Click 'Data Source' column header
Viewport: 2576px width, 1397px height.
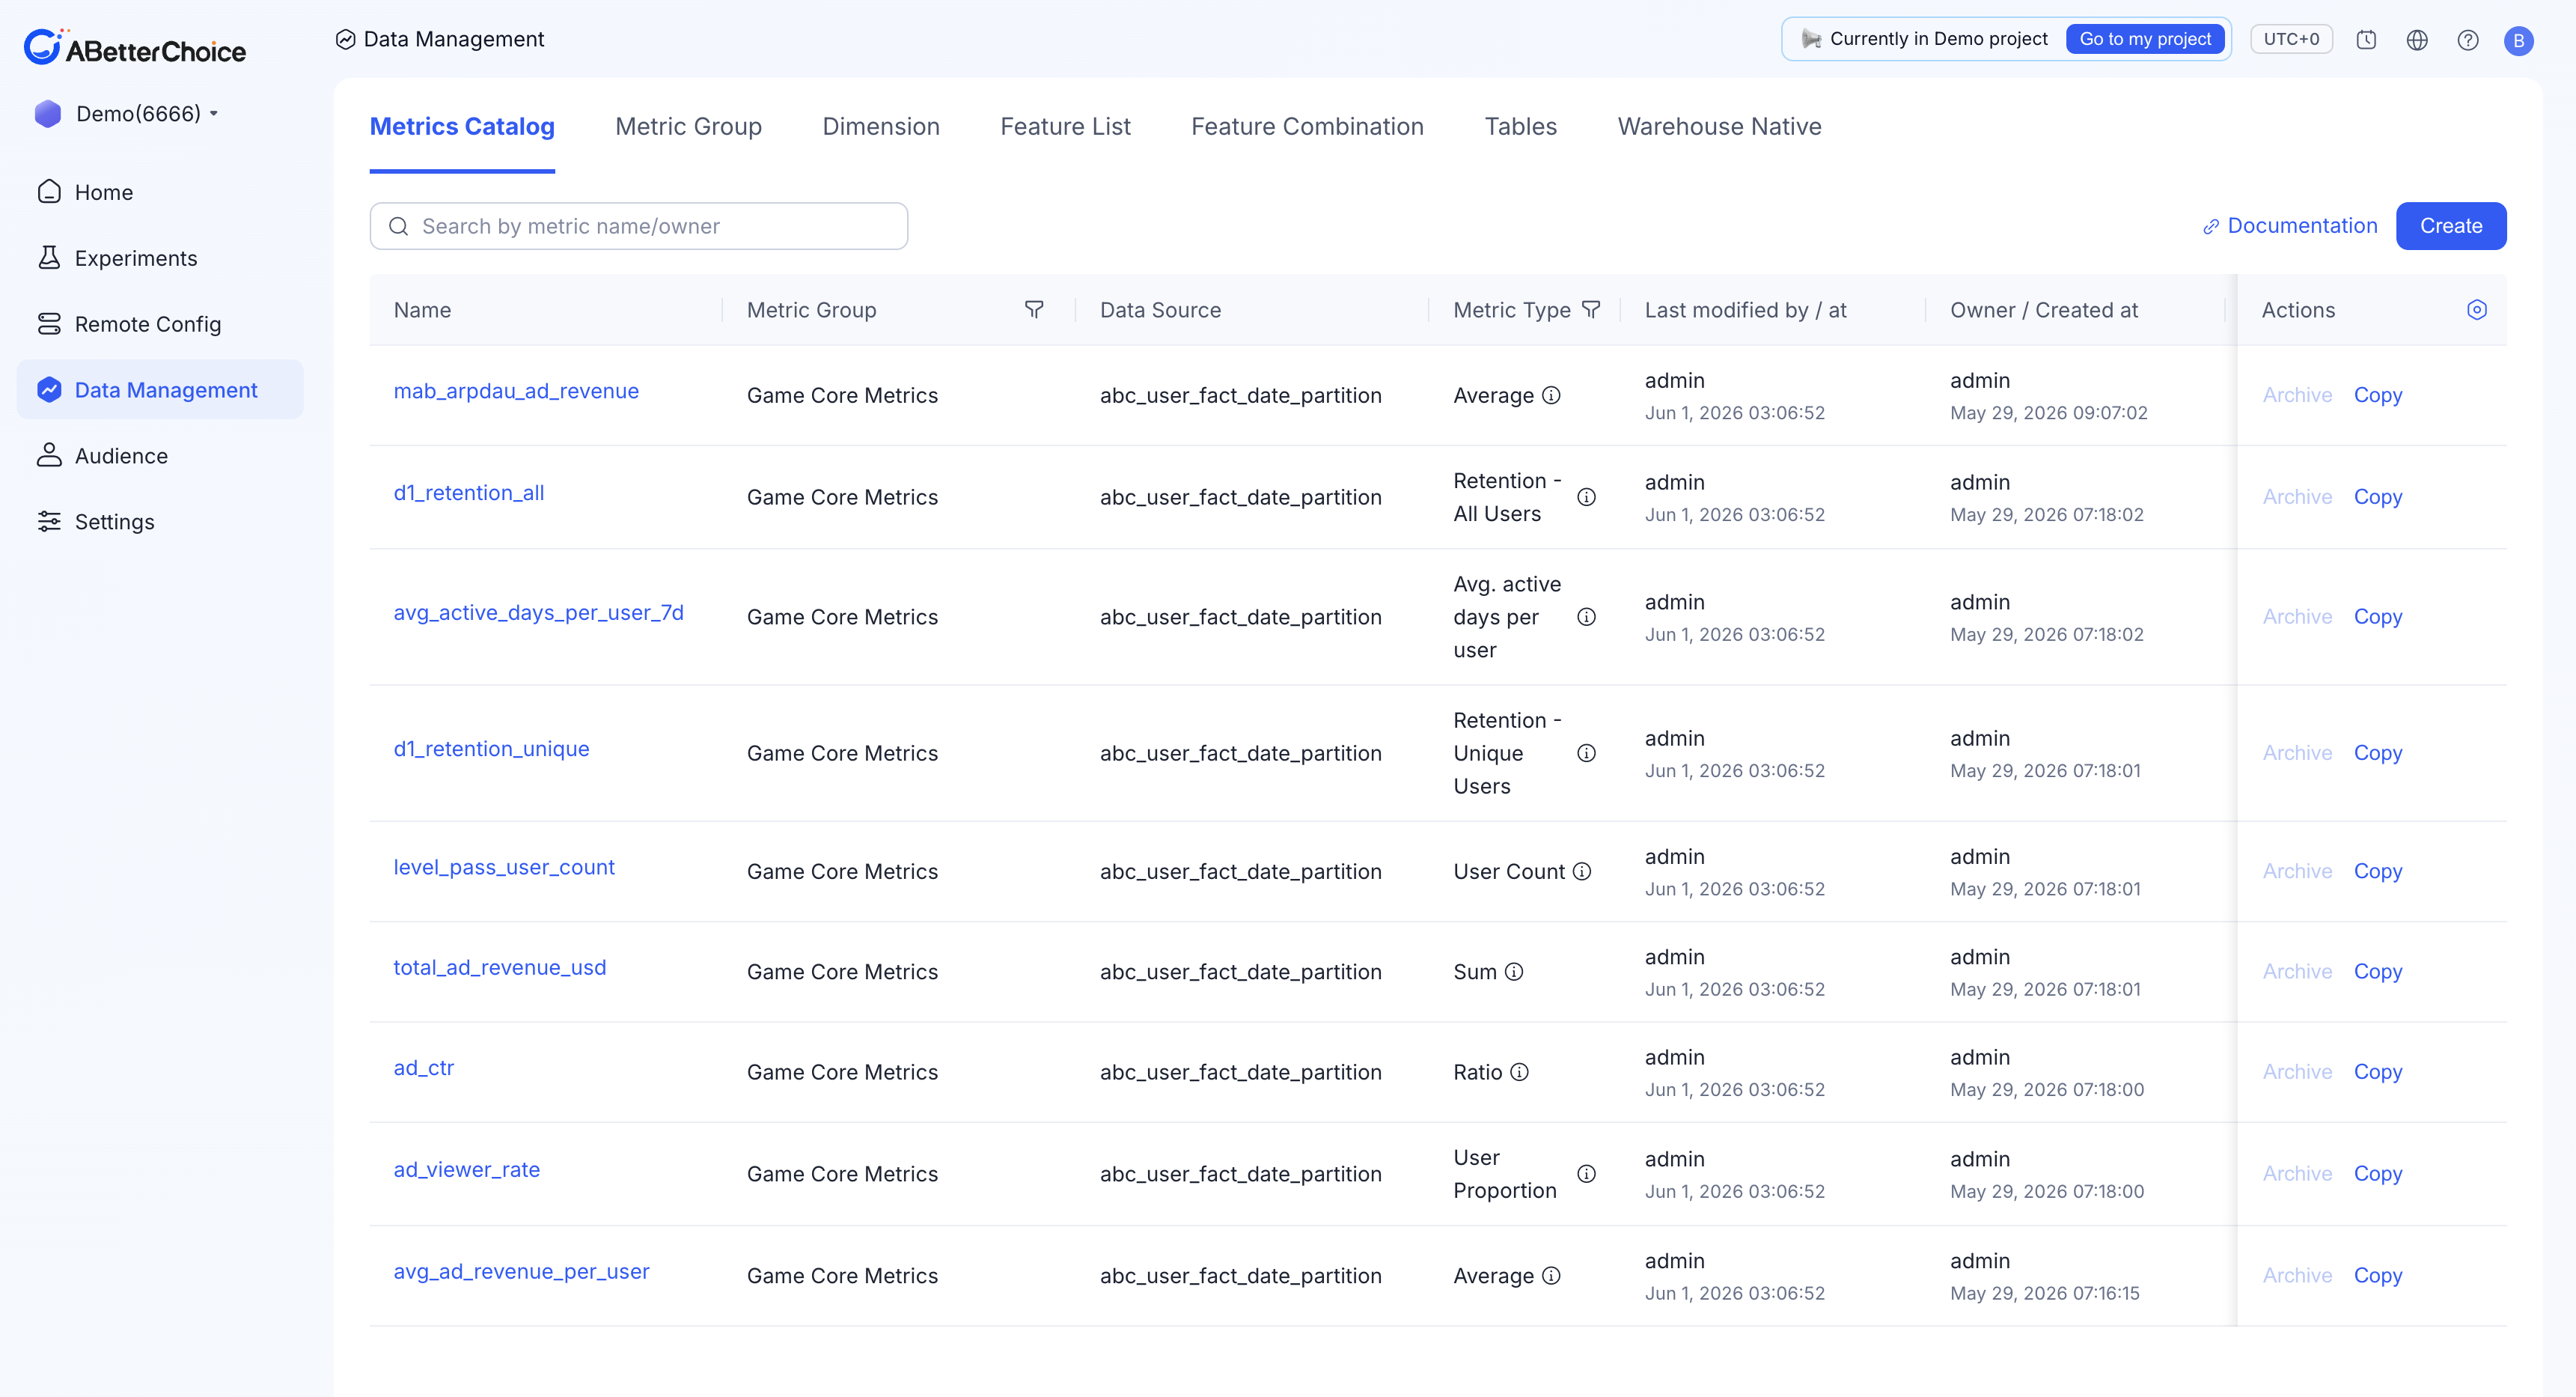coord(1160,310)
